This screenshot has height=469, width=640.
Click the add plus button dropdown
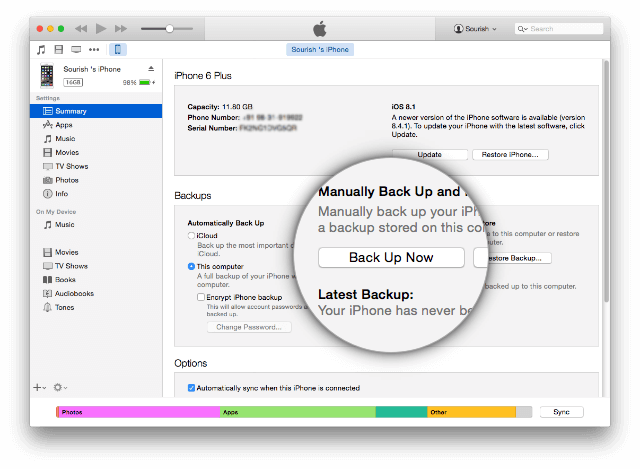click(x=40, y=387)
